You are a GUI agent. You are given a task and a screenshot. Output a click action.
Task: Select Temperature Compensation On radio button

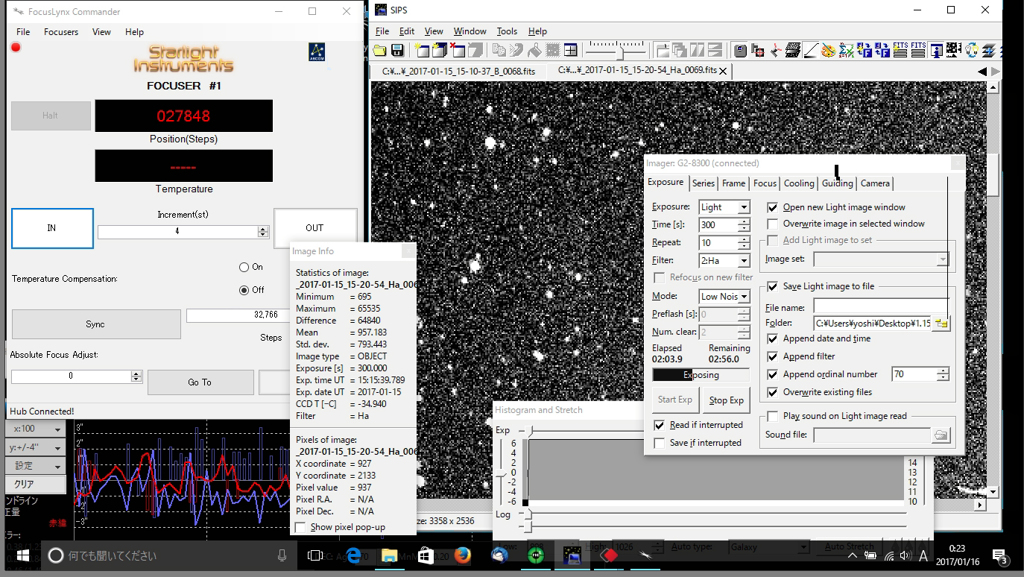click(x=244, y=267)
